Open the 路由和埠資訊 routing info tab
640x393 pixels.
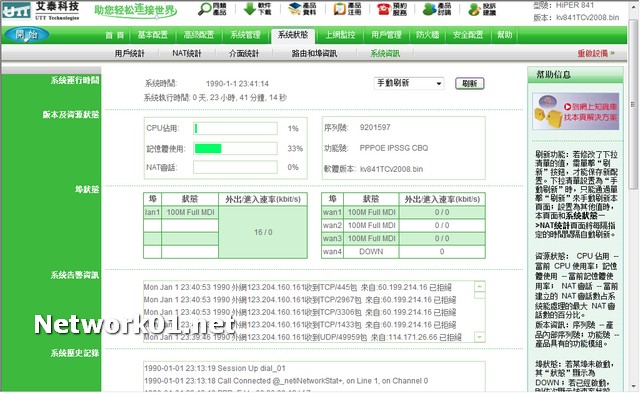[x=314, y=53]
